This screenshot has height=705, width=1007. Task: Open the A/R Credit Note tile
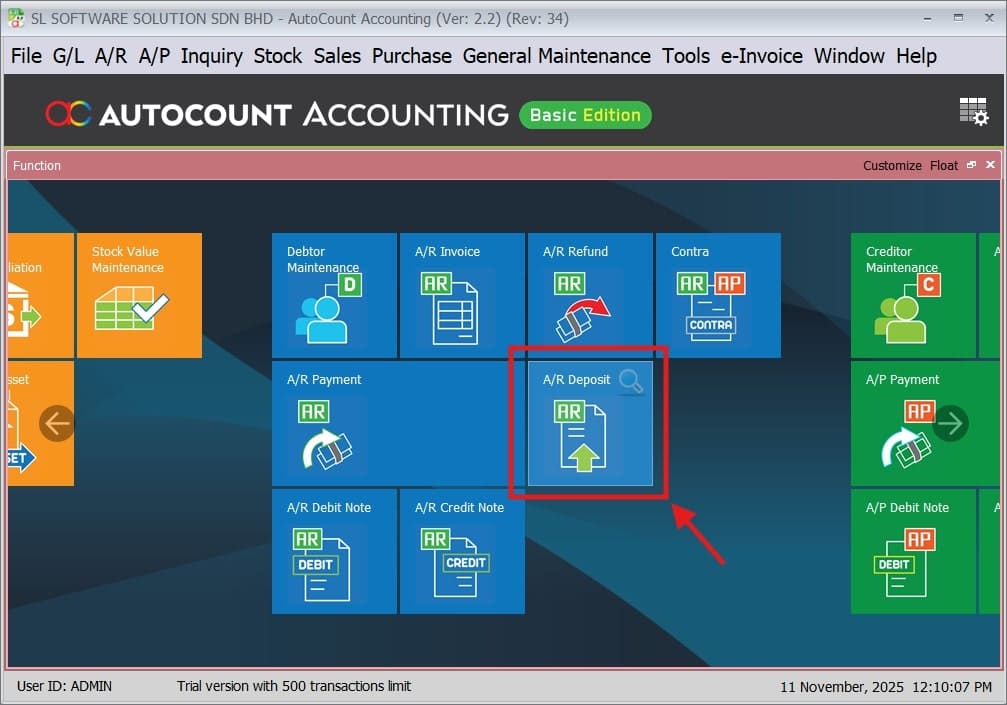point(461,551)
